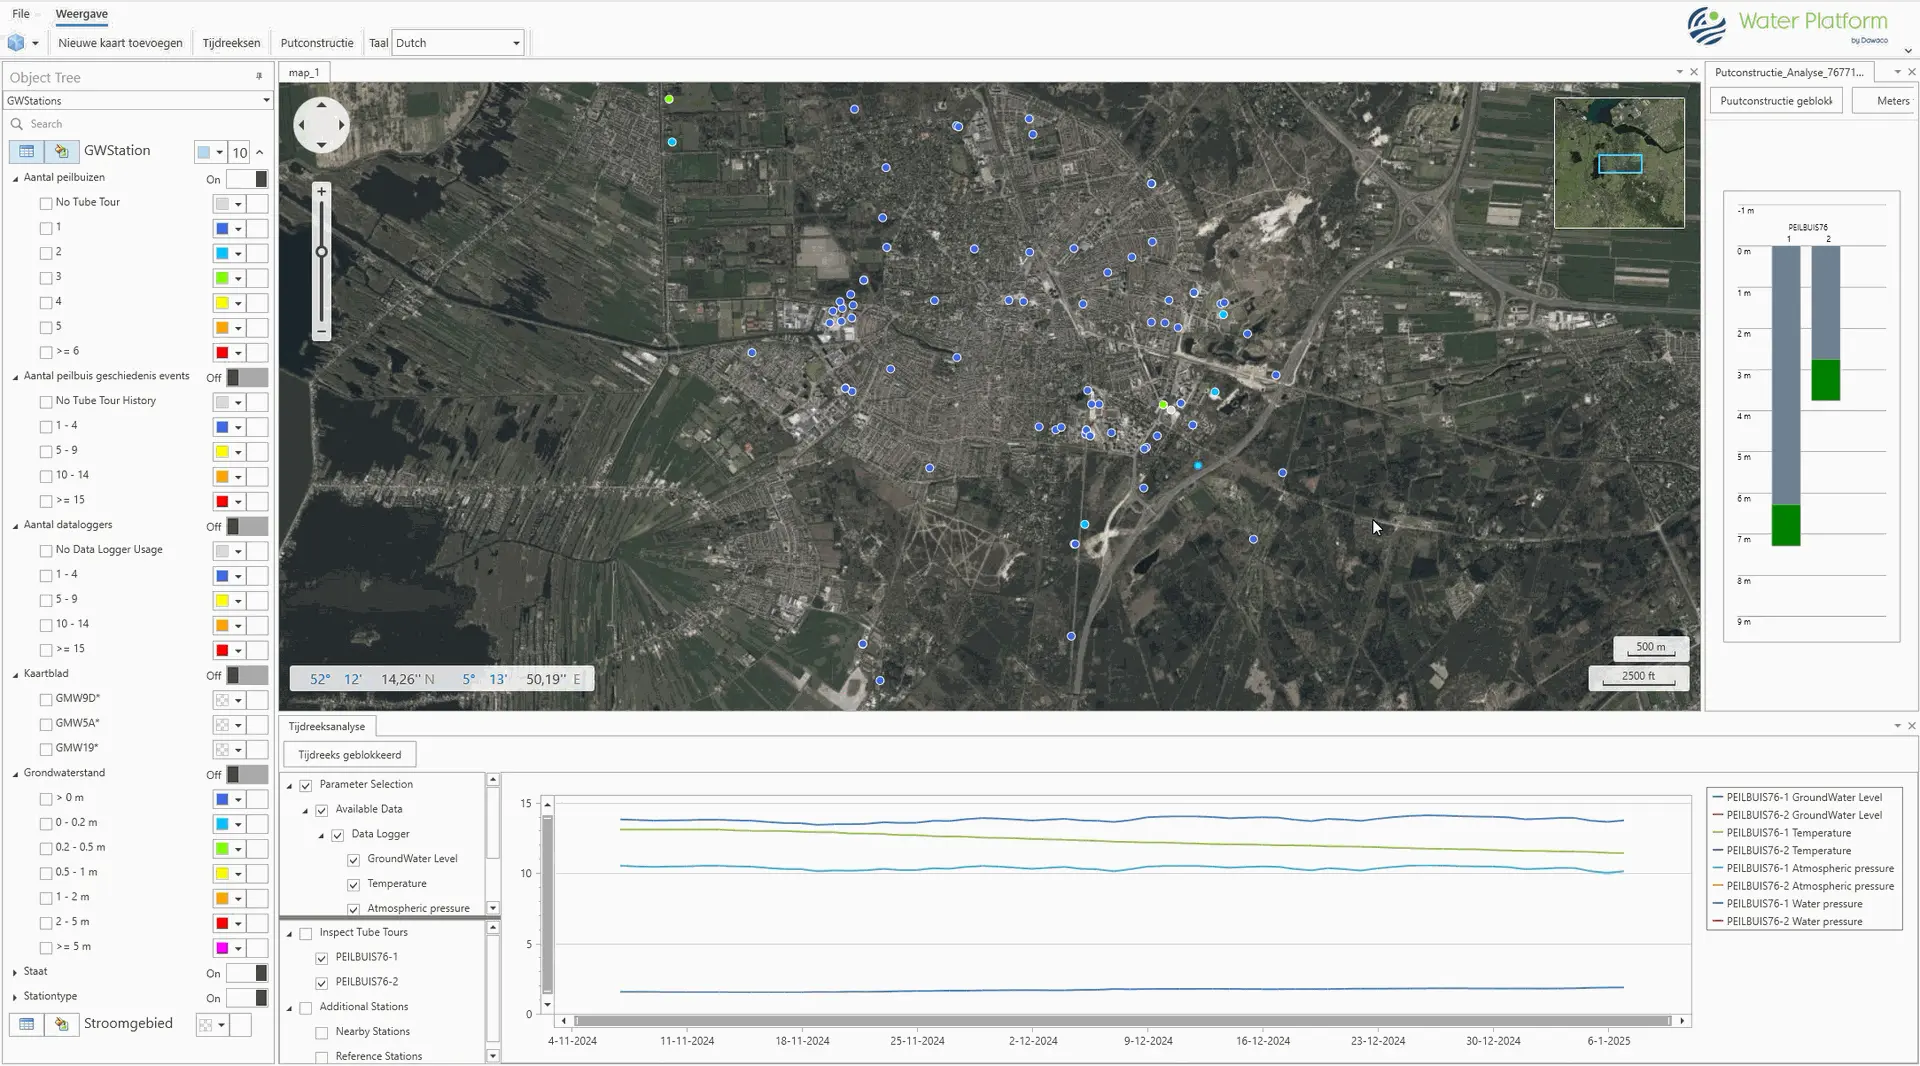Collapse the Aantal peilbuizen group
Screen dimensions: 1920x1066
(15, 178)
